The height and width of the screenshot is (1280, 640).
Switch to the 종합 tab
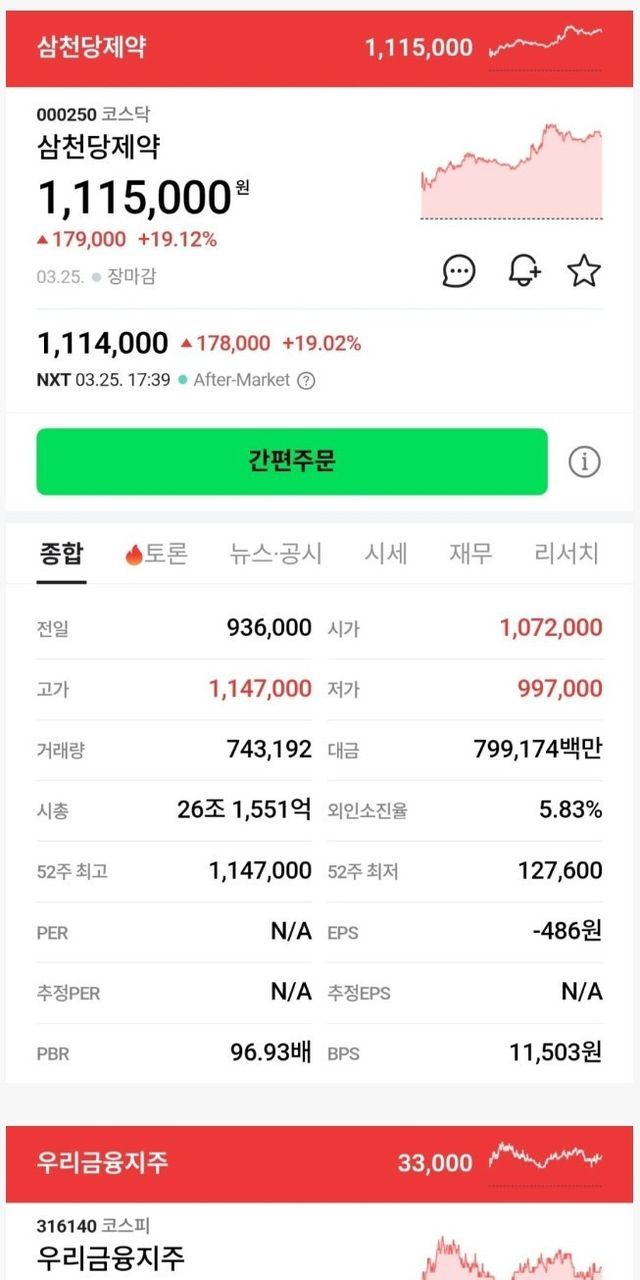coord(61,553)
